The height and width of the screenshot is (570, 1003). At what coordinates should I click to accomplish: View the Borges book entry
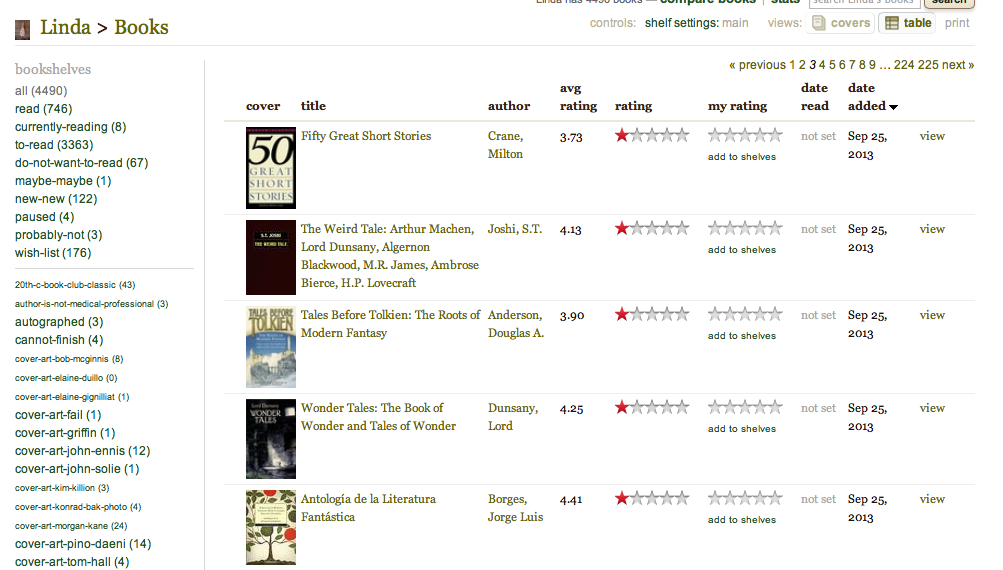click(x=932, y=499)
